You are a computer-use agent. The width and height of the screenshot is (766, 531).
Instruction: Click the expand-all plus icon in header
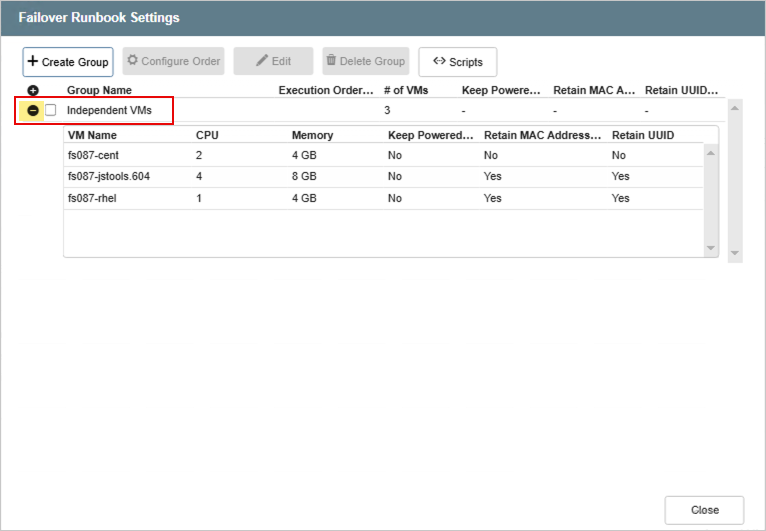click(33, 91)
